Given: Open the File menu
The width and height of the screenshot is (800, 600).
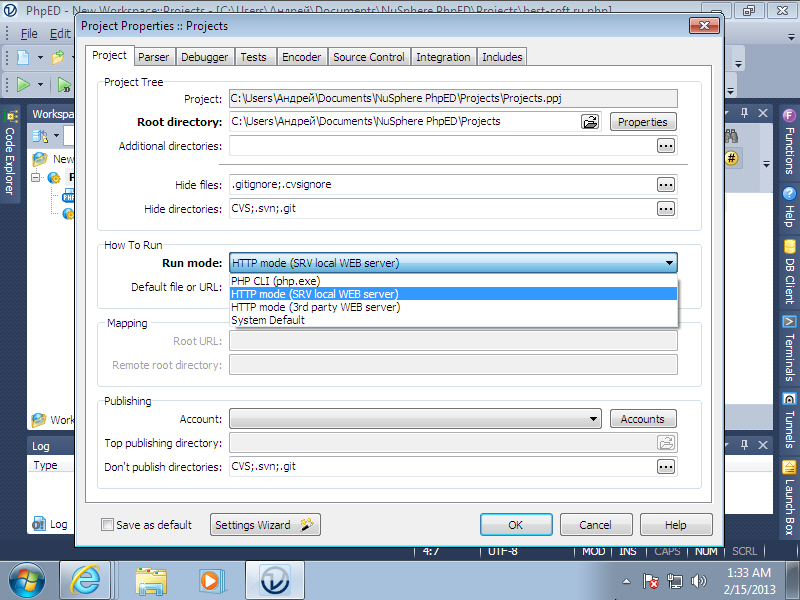Looking at the screenshot, I should tap(29, 34).
